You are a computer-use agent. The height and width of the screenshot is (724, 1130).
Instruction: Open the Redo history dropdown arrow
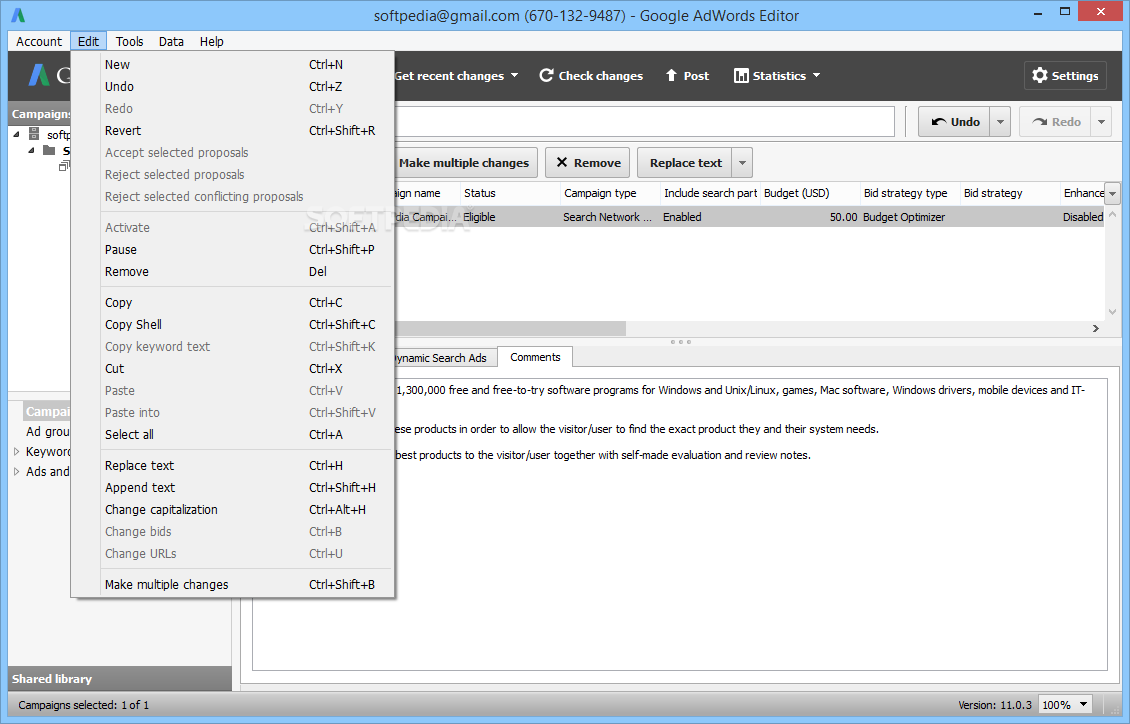(x=1101, y=122)
